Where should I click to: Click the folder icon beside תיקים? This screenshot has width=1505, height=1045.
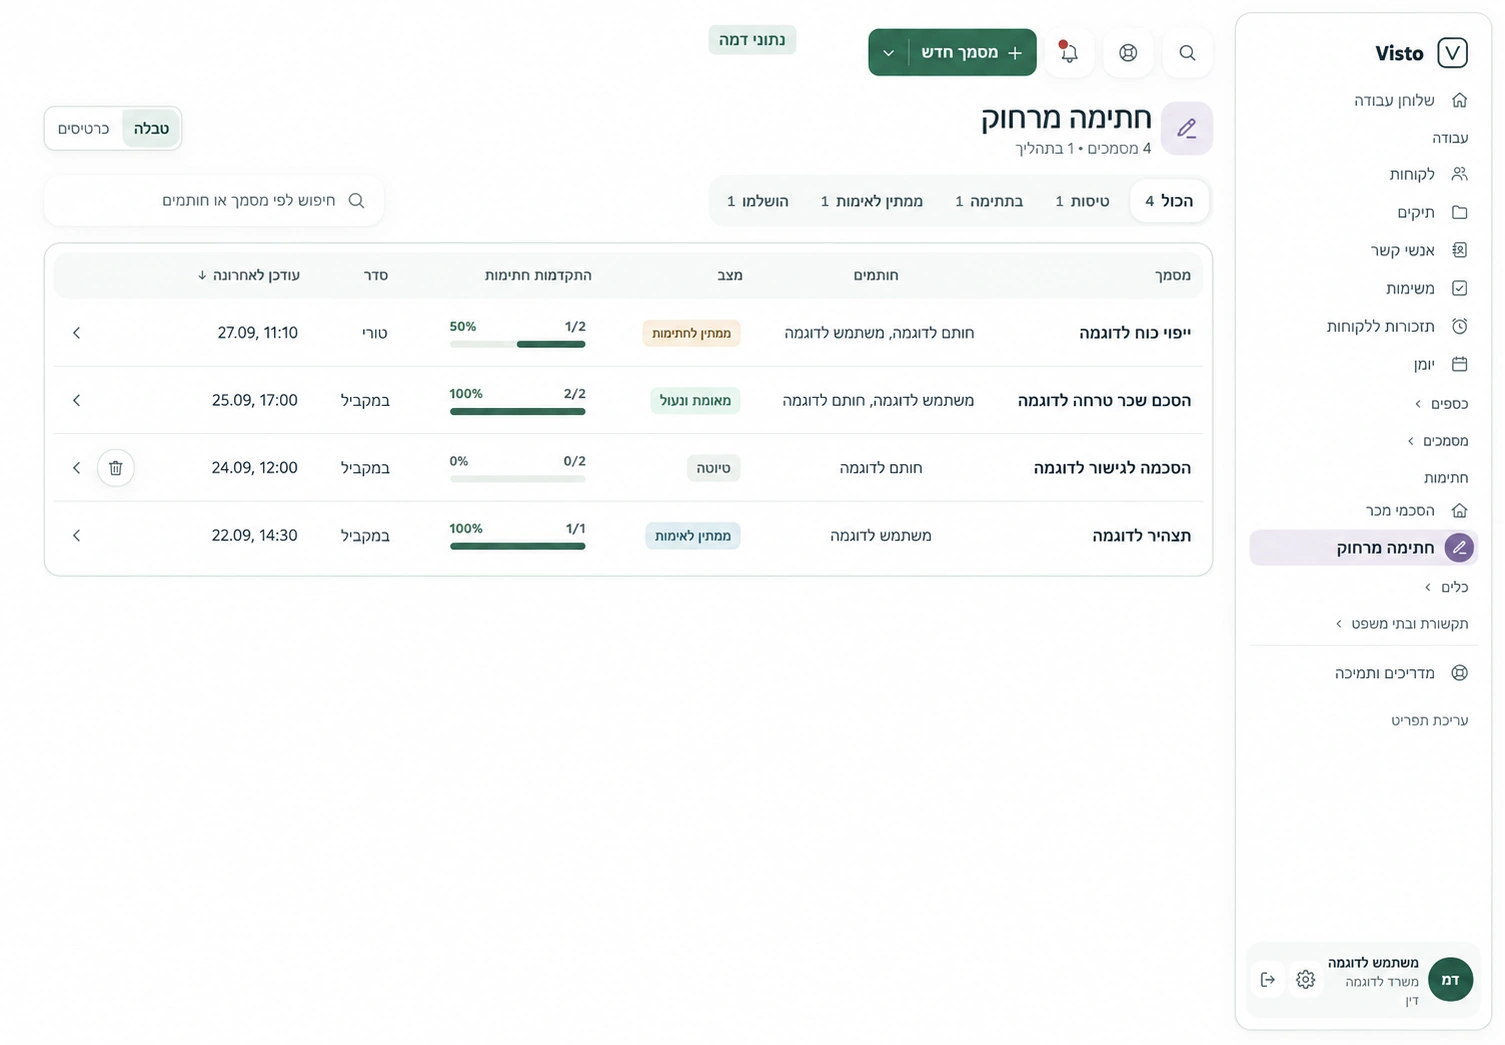click(x=1459, y=212)
